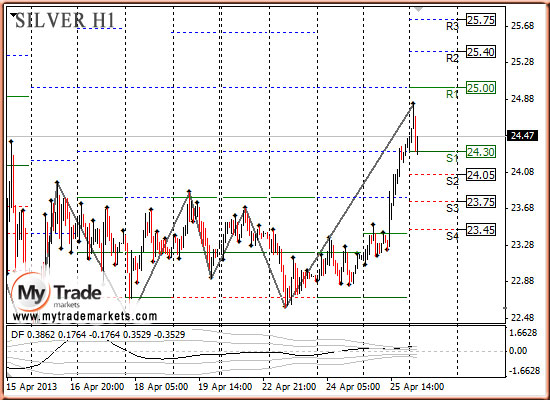Click the 24.08 value on price axis
Image resolution: width=550 pixels, height=400 pixels.
pos(523,172)
